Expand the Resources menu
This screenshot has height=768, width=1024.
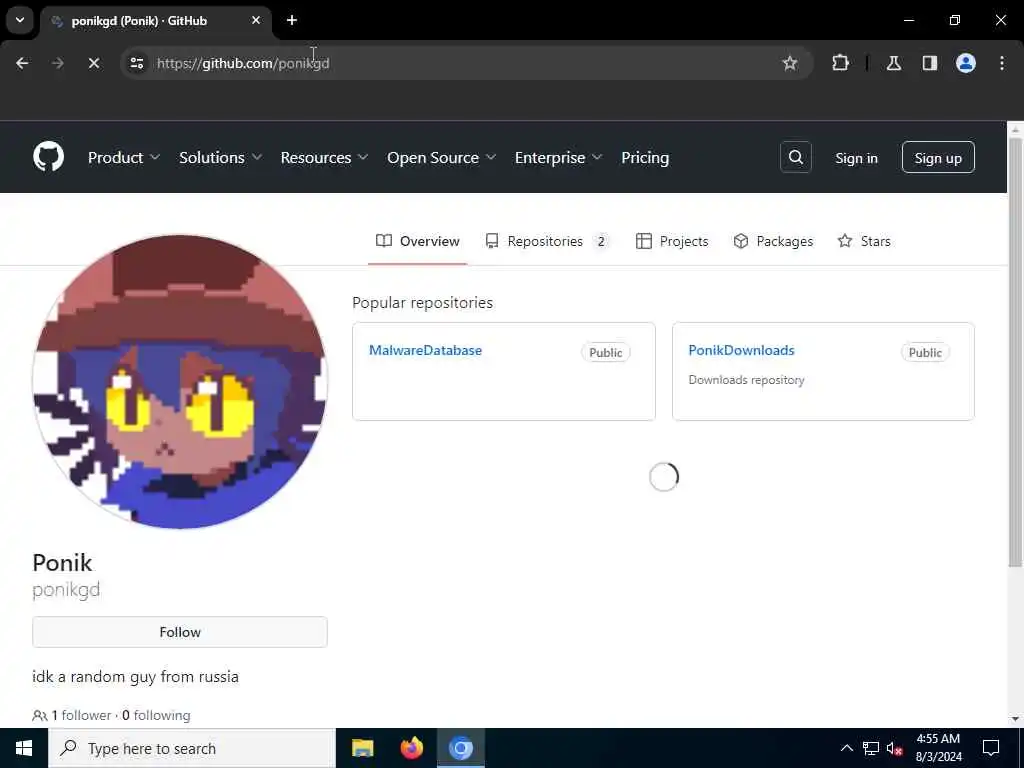pyautogui.click(x=324, y=157)
